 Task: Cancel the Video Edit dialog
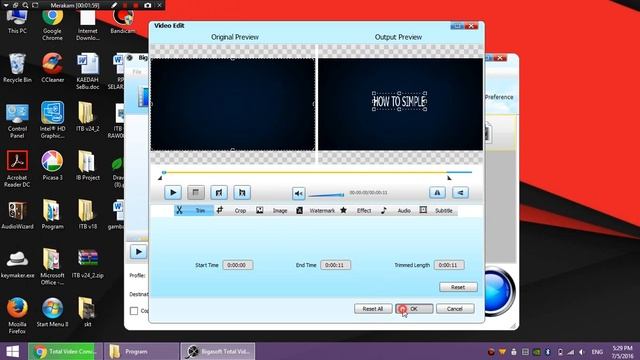tap(455, 309)
